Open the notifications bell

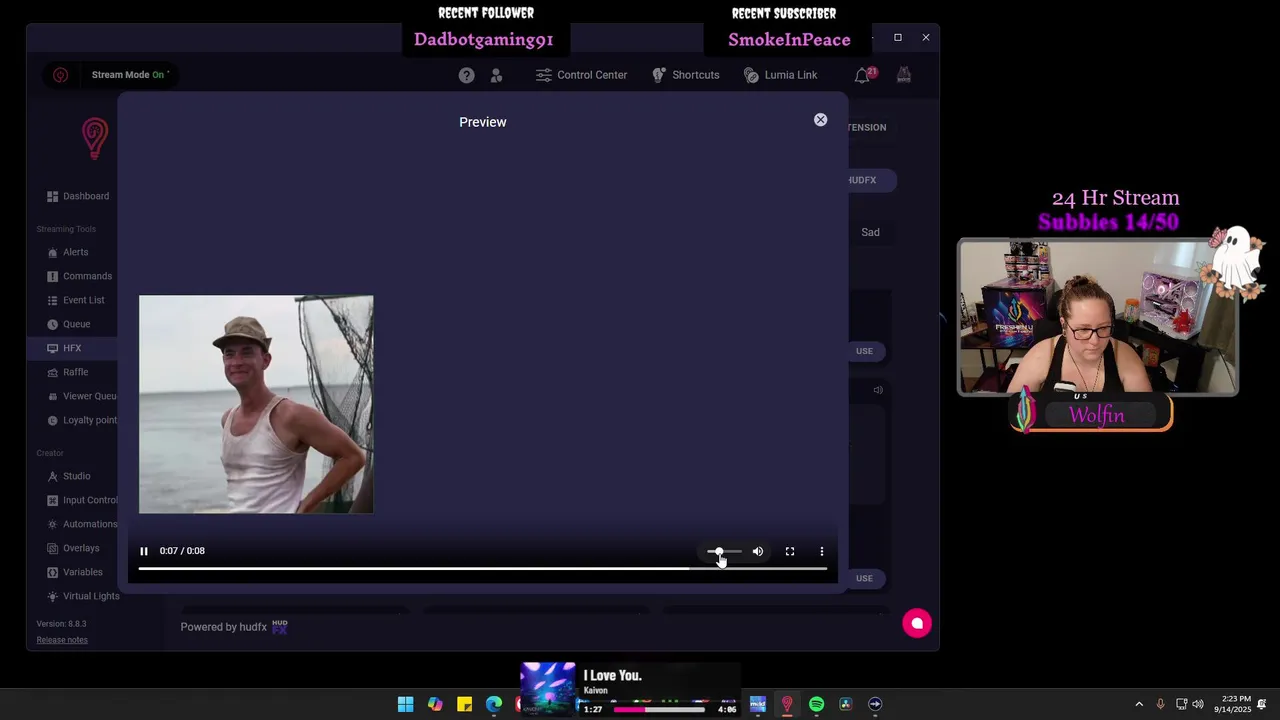click(862, 75)
